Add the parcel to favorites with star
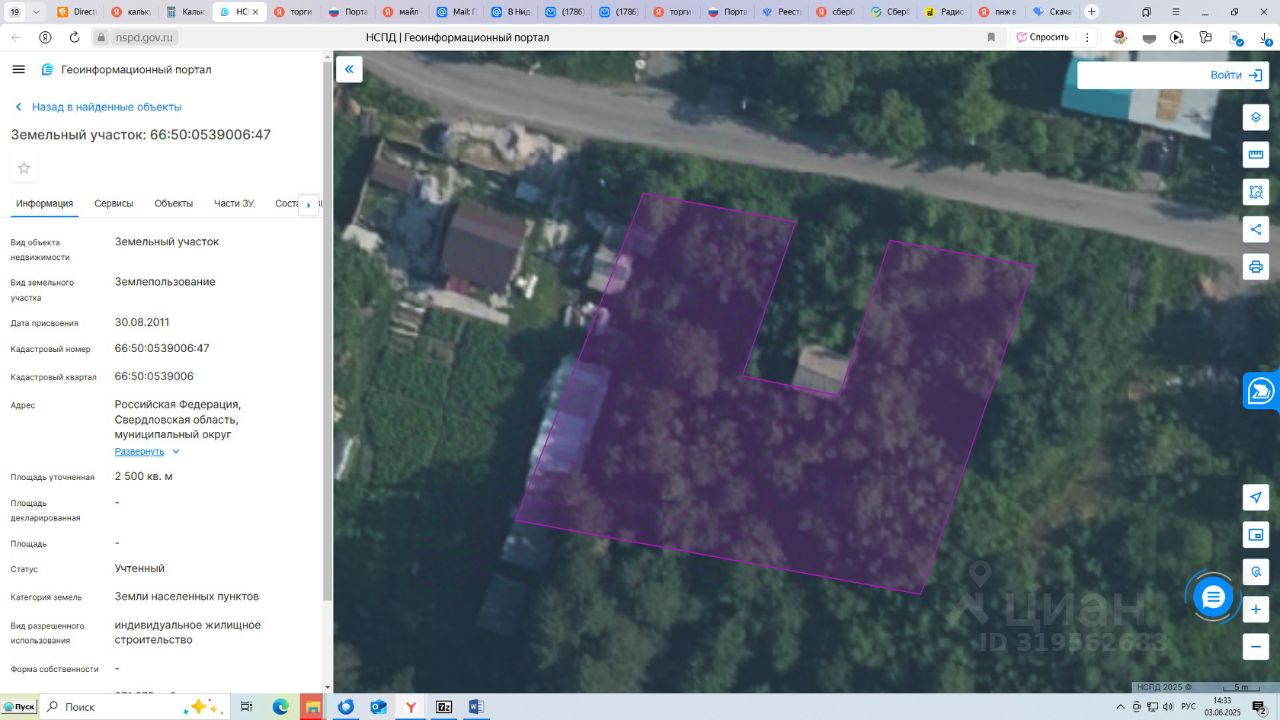 (24, 168)
